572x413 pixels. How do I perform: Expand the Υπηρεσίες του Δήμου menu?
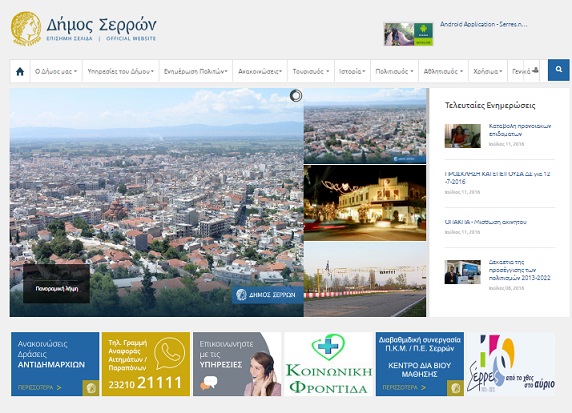[120, 72]
